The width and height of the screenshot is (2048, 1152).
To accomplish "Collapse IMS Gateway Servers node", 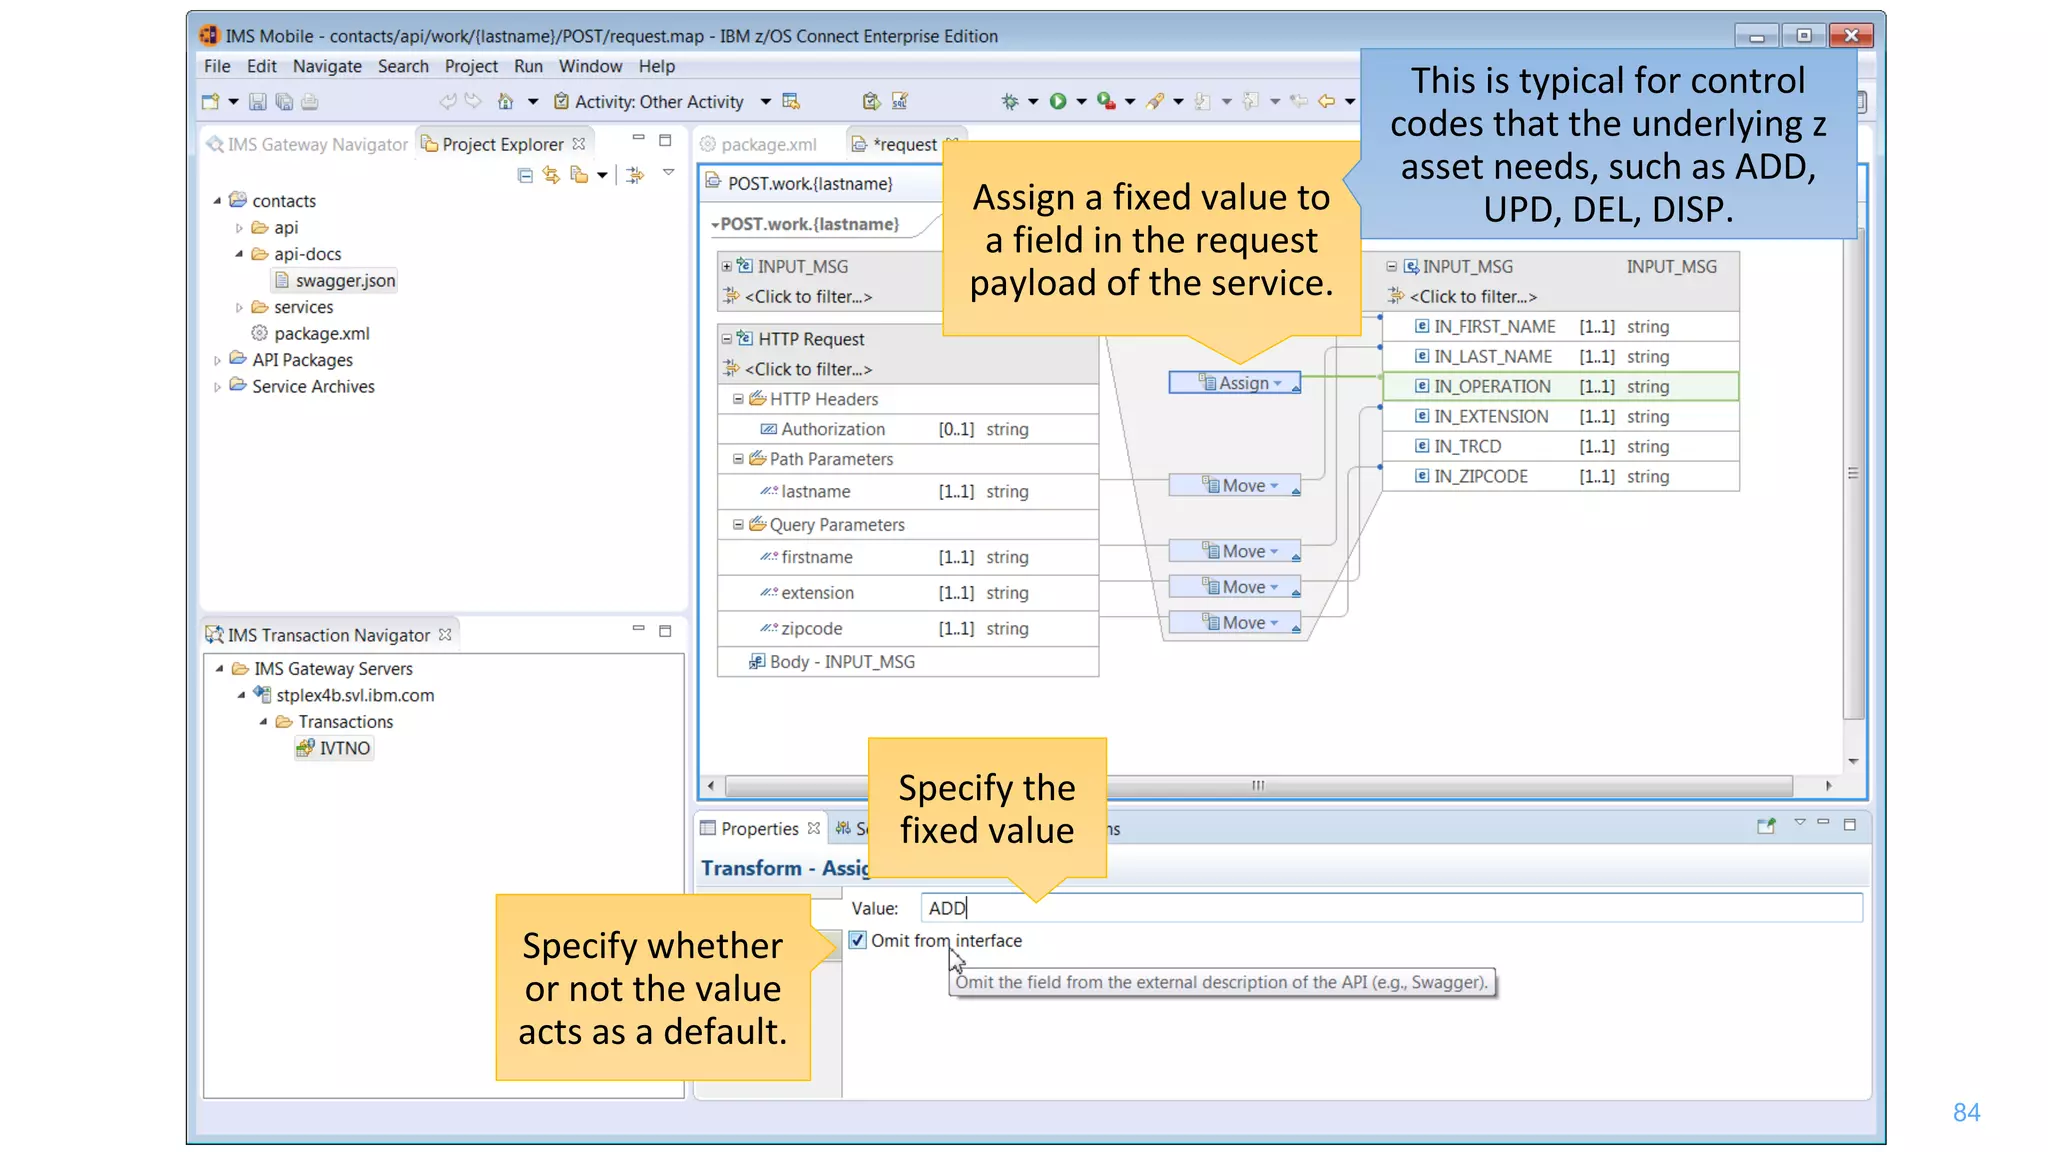I will (219, 668).
